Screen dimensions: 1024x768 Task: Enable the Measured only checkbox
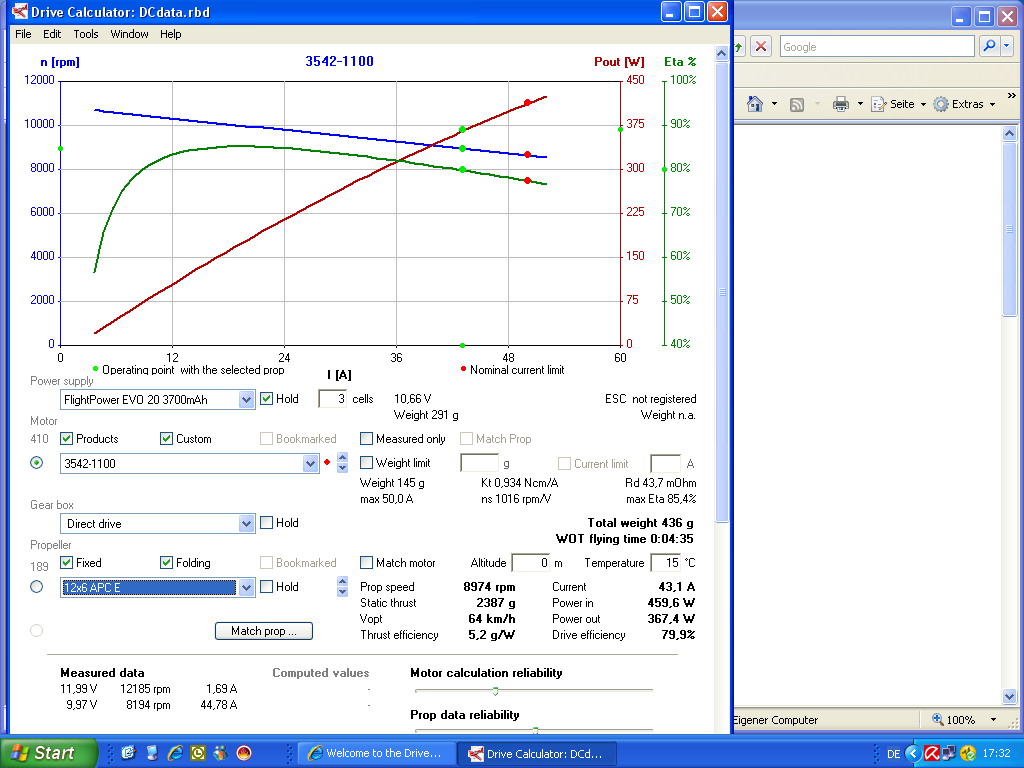click(367, 439)
